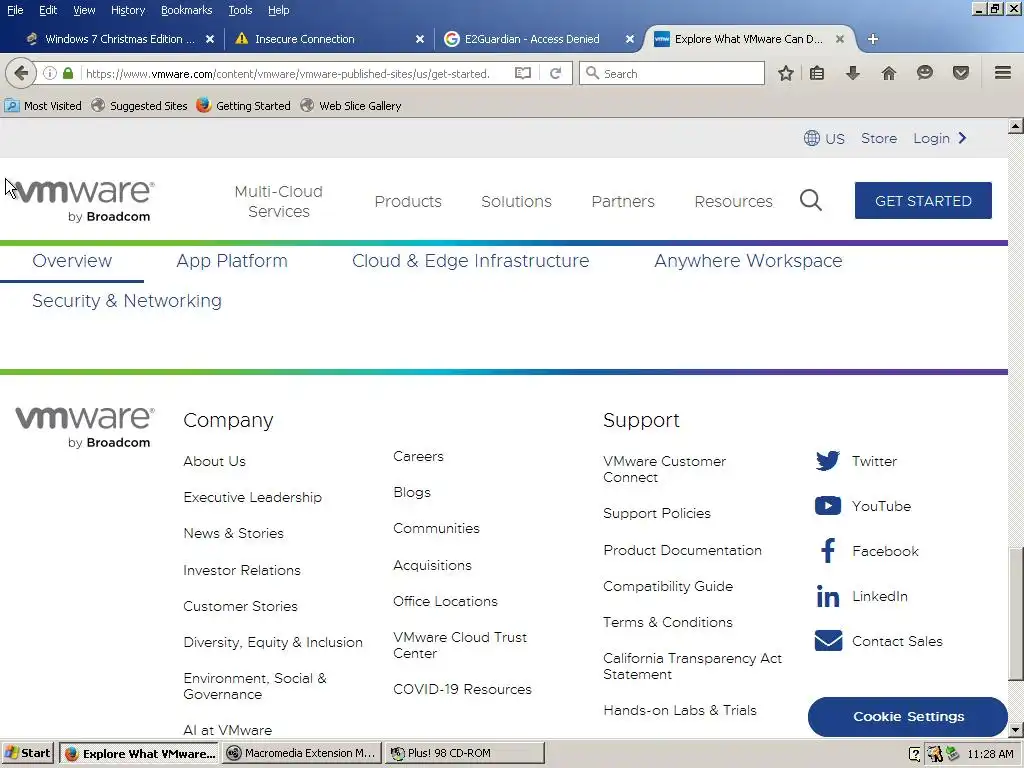Open Cookie Settings button

coord(908,716)
